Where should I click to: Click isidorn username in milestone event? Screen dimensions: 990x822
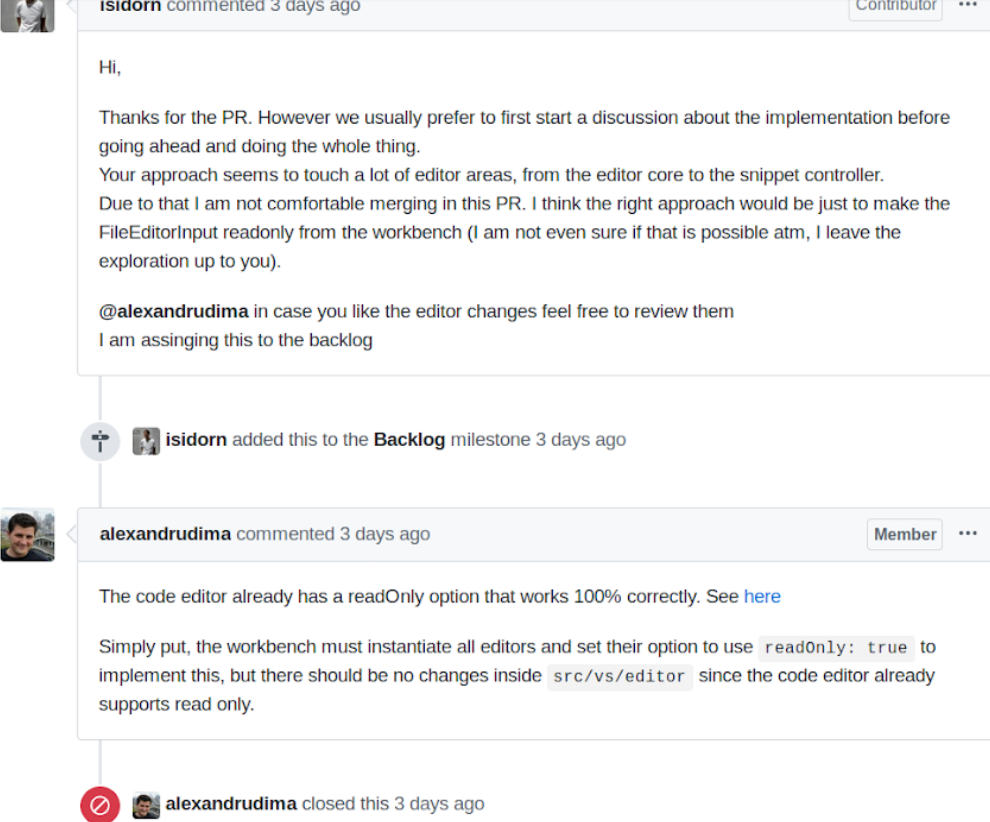(196, 439)
